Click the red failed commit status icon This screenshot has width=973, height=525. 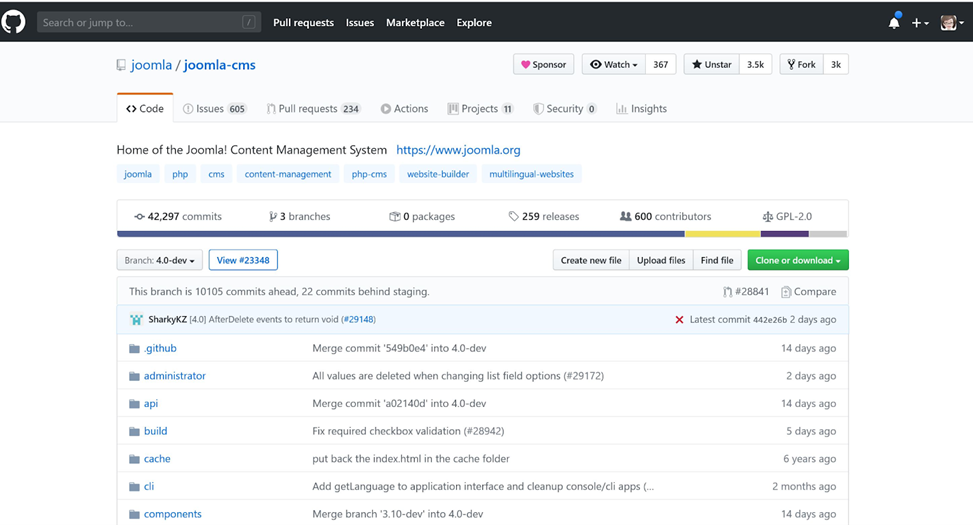click(679, 320)
